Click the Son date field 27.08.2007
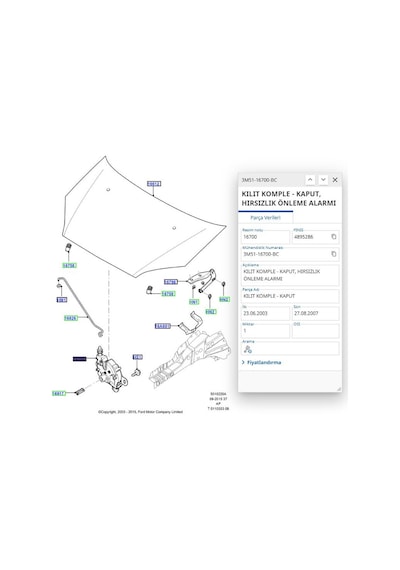Screen dimensions: 400x570 click(x=316, y=313)
